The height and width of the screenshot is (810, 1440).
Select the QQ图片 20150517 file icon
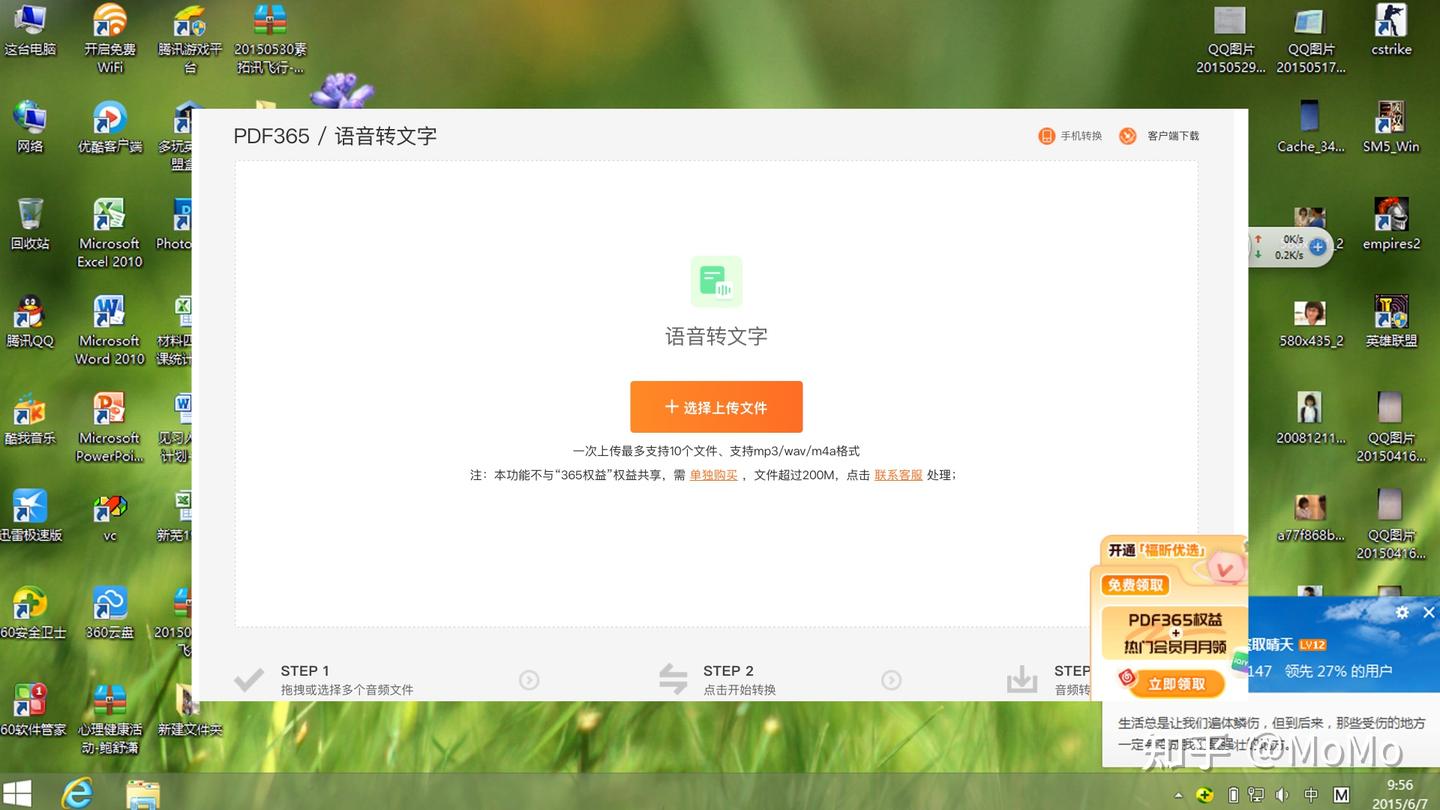click(x=1311, y=38)
